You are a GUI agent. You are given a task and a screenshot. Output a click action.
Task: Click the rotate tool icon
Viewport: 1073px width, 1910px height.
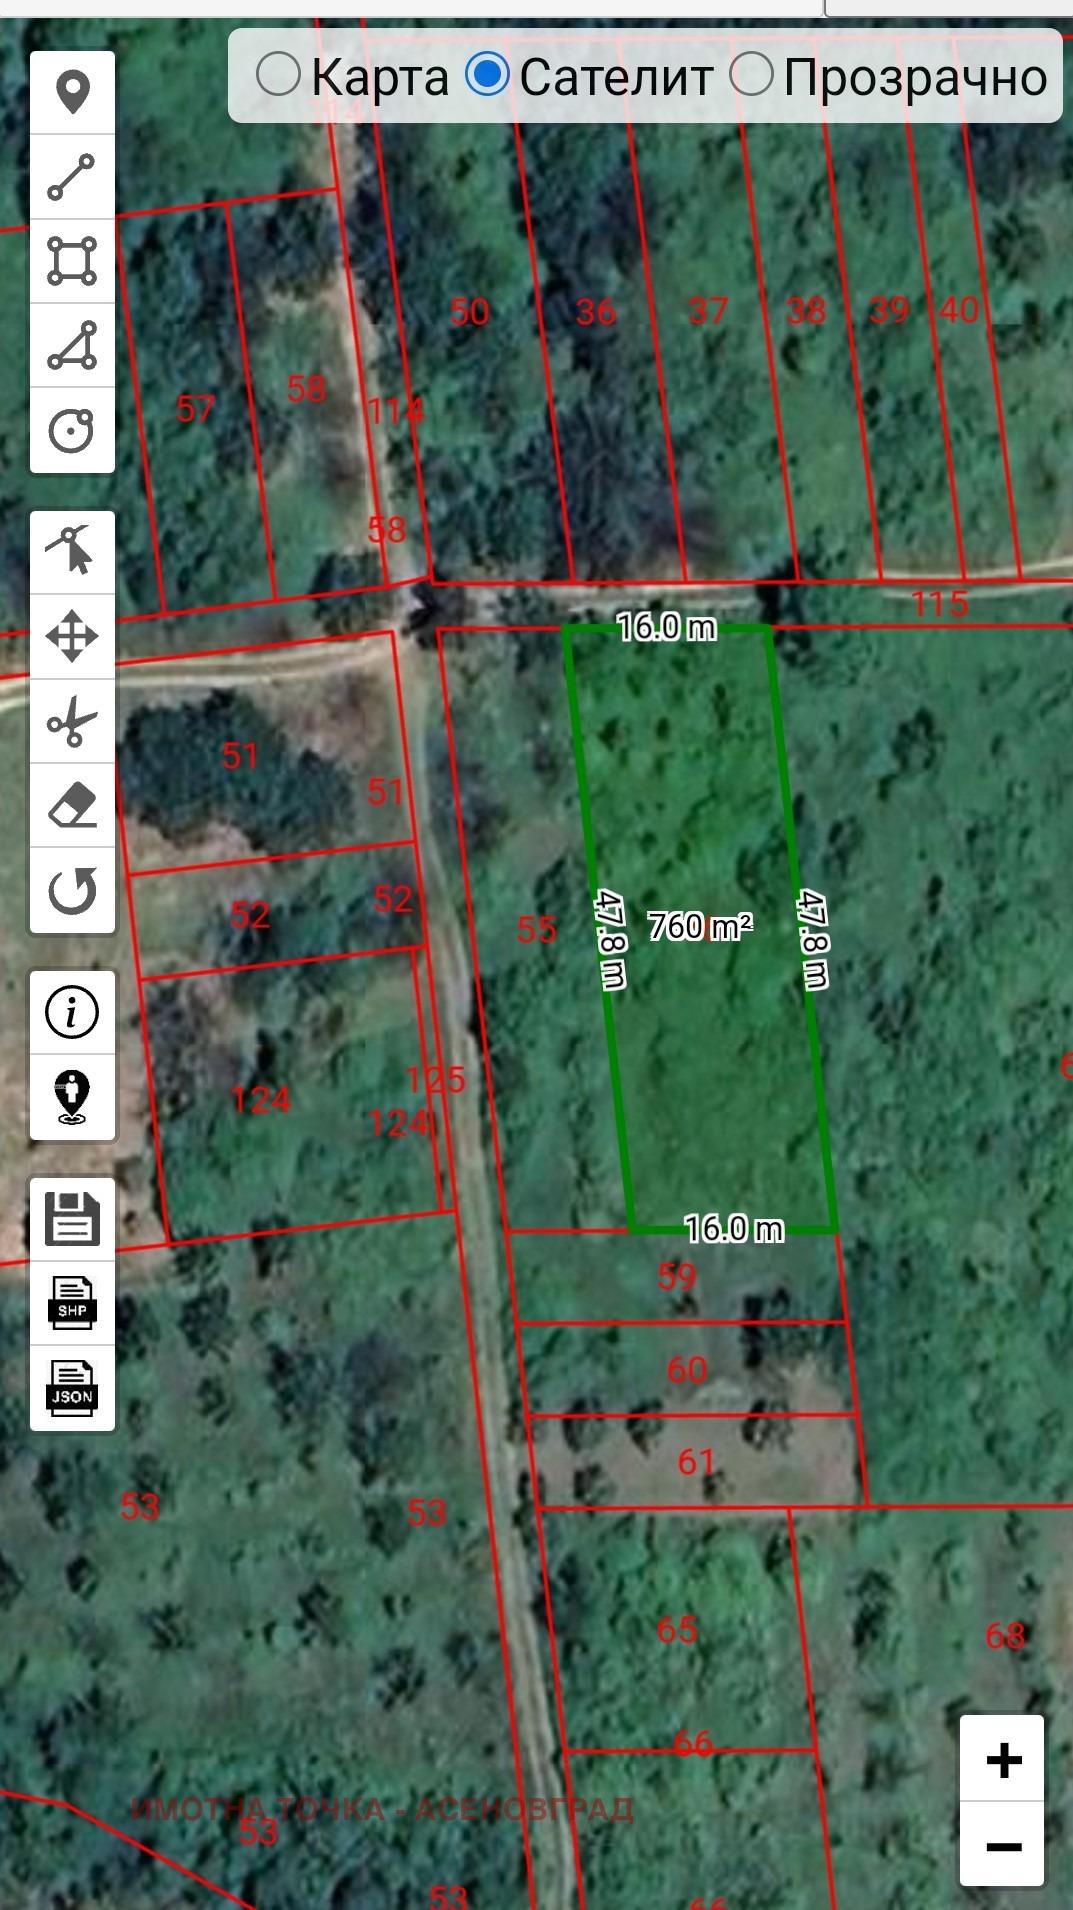(x=72, y=890)
